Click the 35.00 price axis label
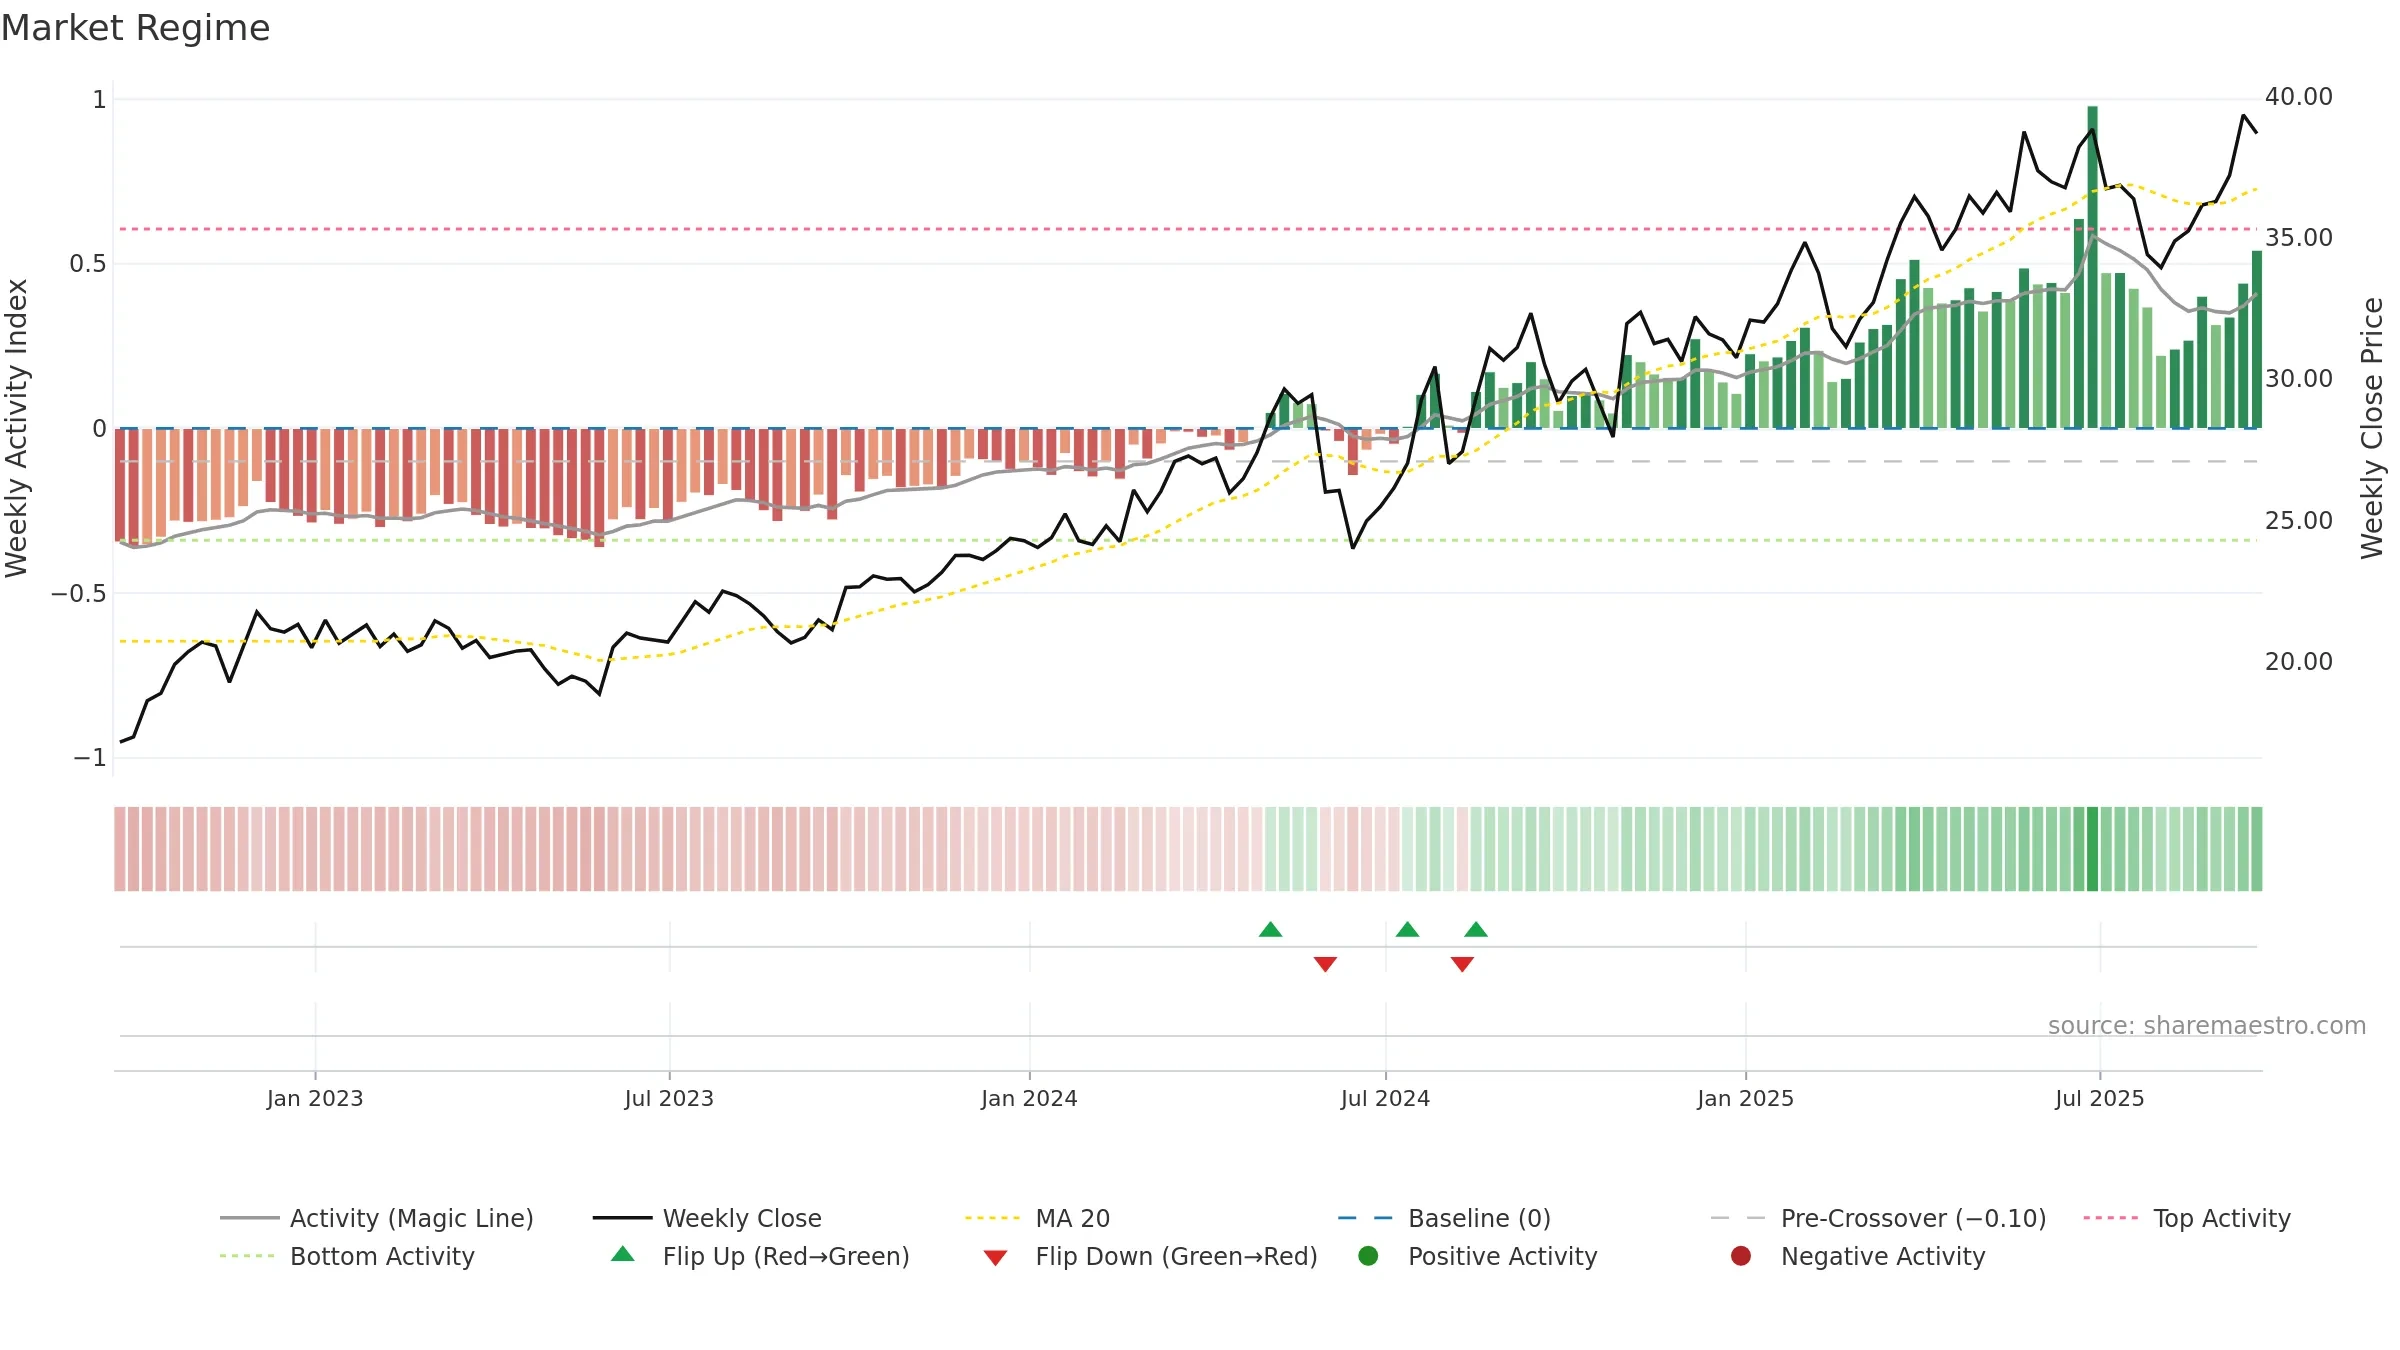 pyautogui.click(x=2299, y=238)
